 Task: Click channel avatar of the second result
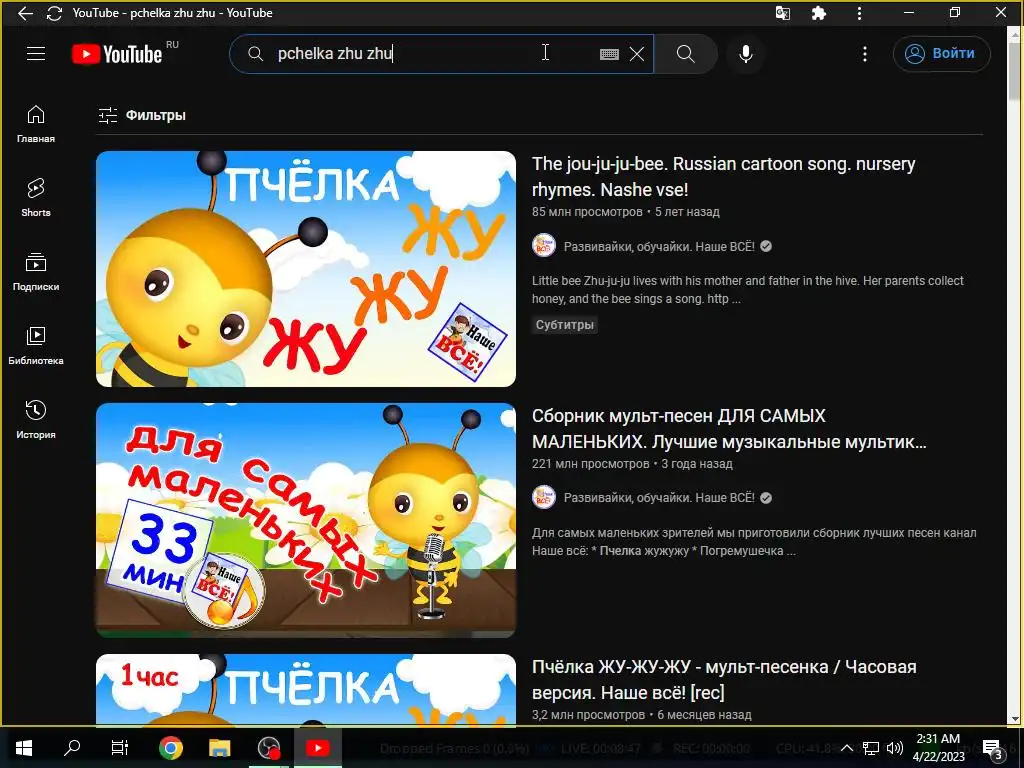click(x=543, y=497)
